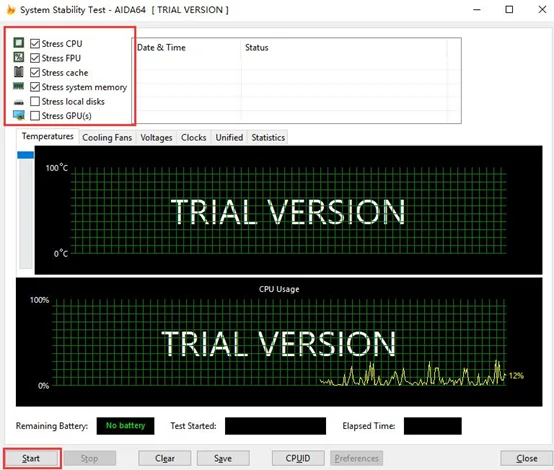
Task: Enable the Stress local disks checkbox
Action: tap(35, 101)
